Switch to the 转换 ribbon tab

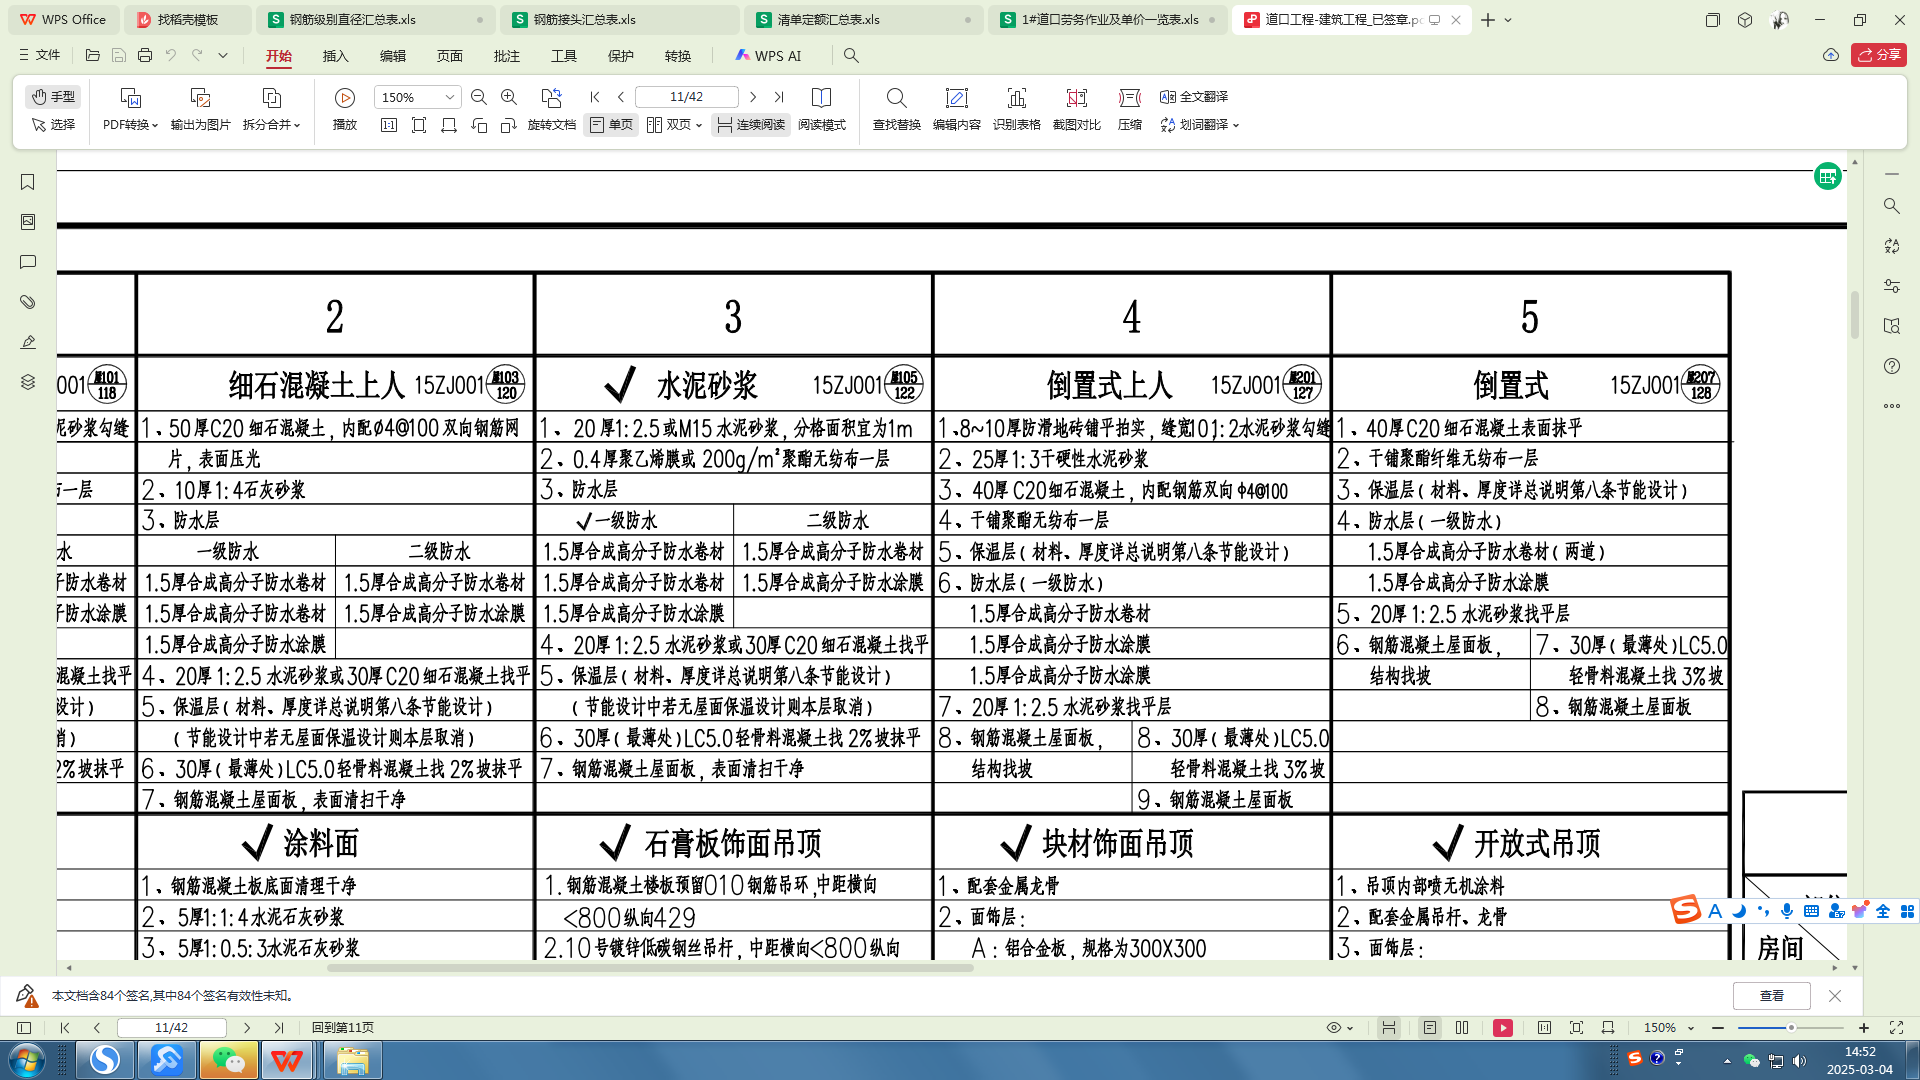(x=678, y=56)
